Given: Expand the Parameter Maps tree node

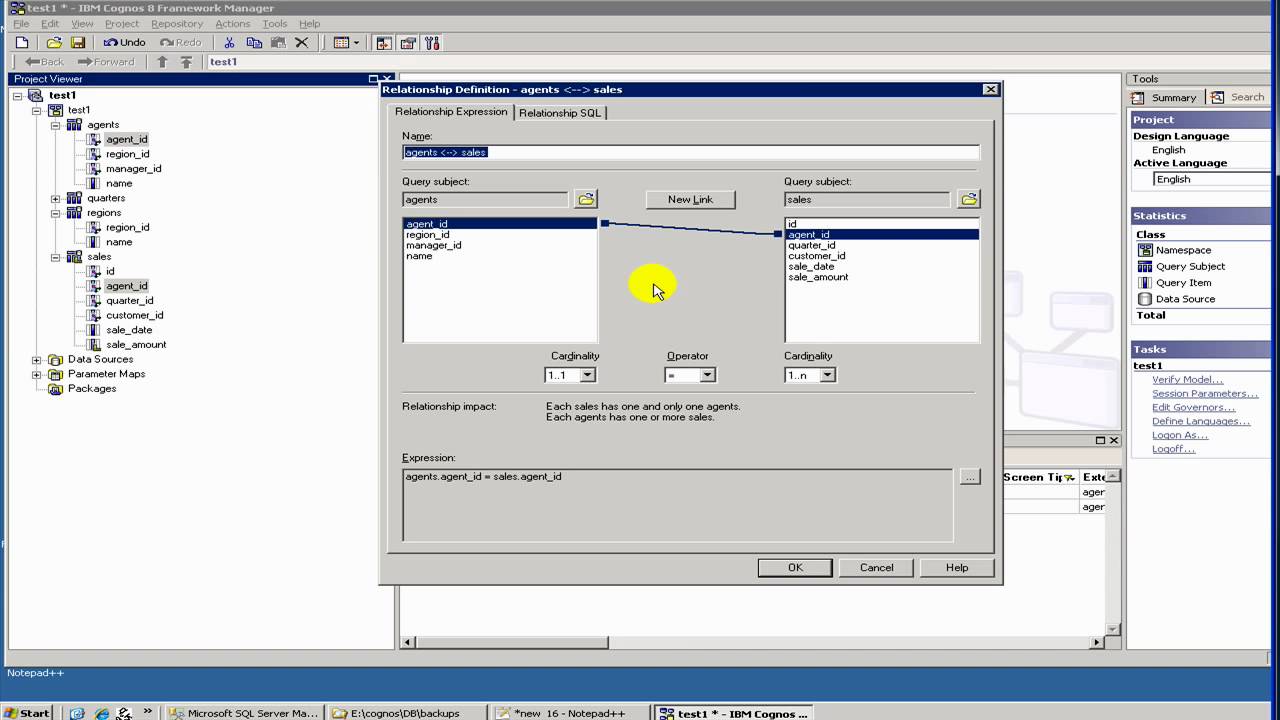Looking at the screenshot, I should [37, 374].
